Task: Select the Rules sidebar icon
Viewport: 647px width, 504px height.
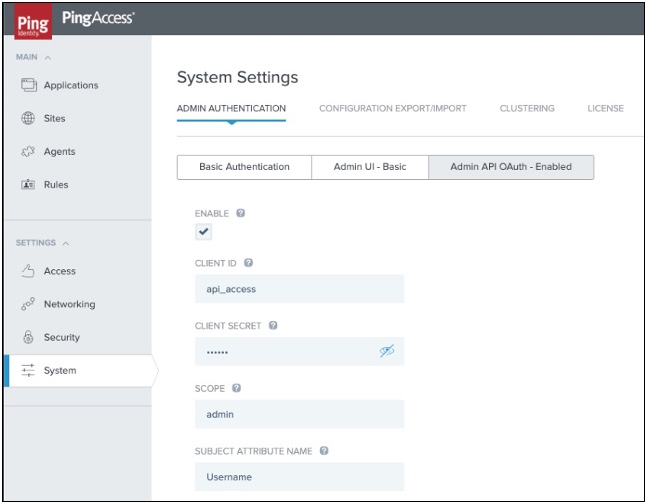Action: tap(28, 185)
